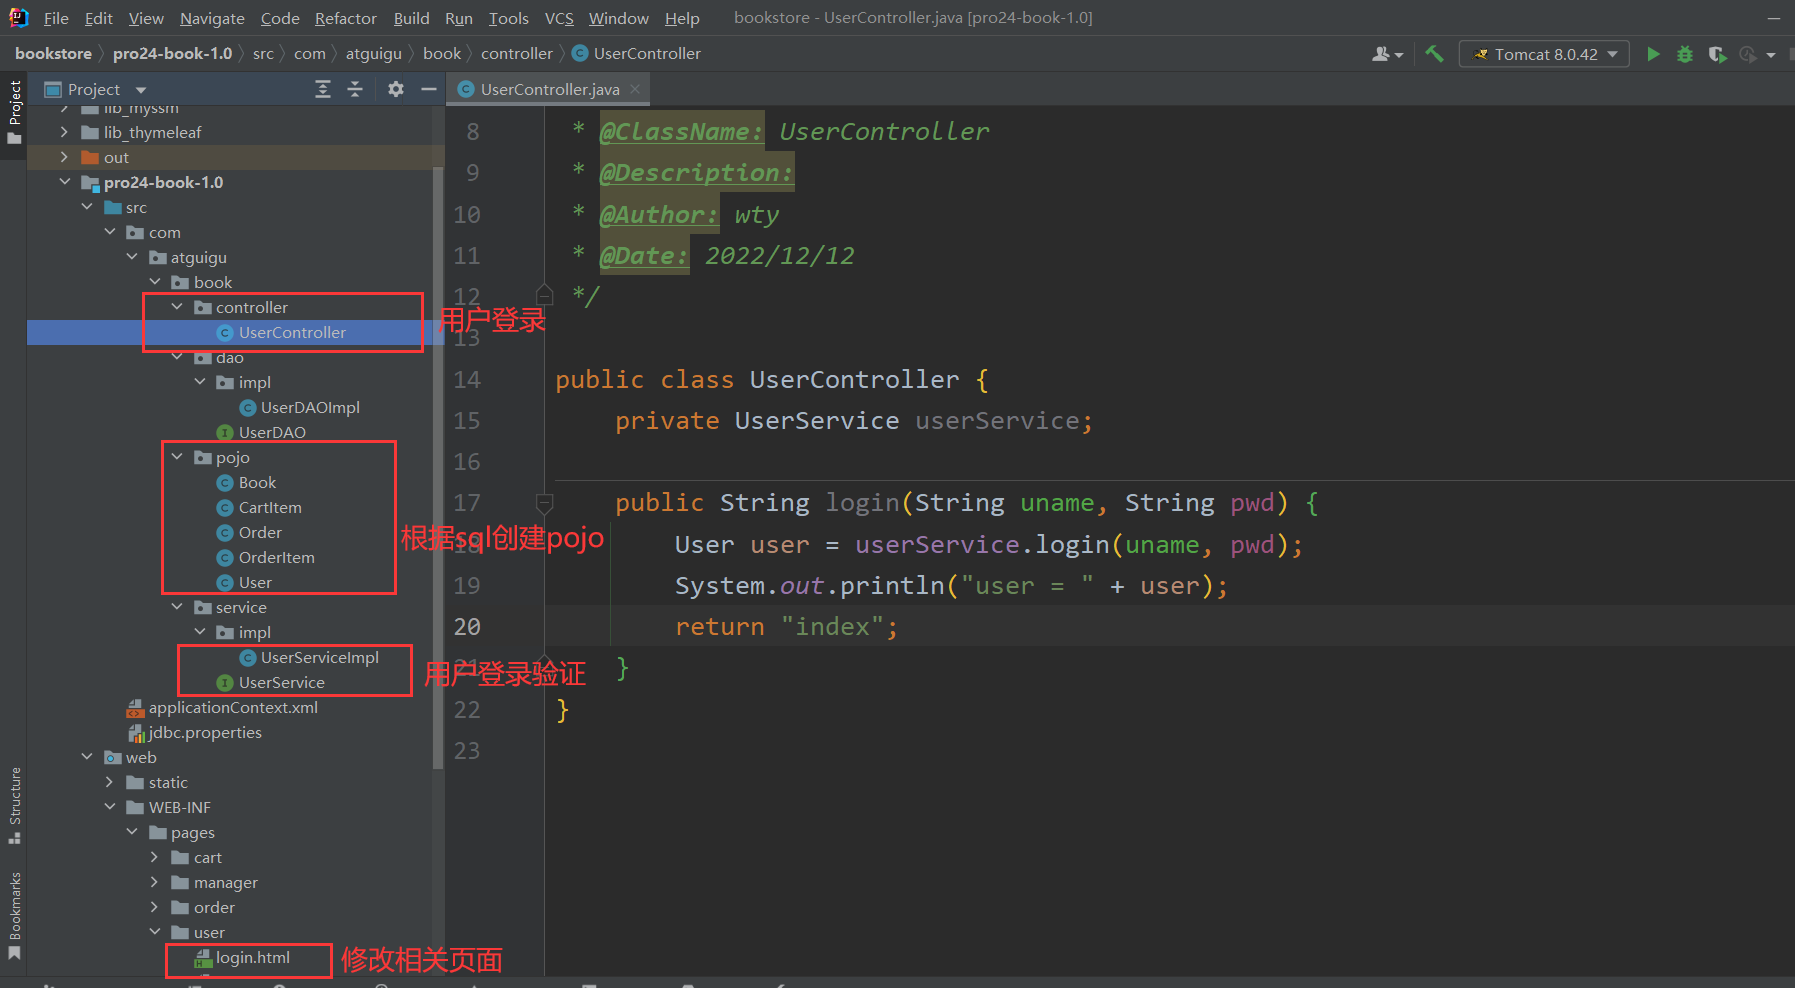Click the Run green play icon
Viewport: 1795px width, 988px height.
tap(1653, 54)
